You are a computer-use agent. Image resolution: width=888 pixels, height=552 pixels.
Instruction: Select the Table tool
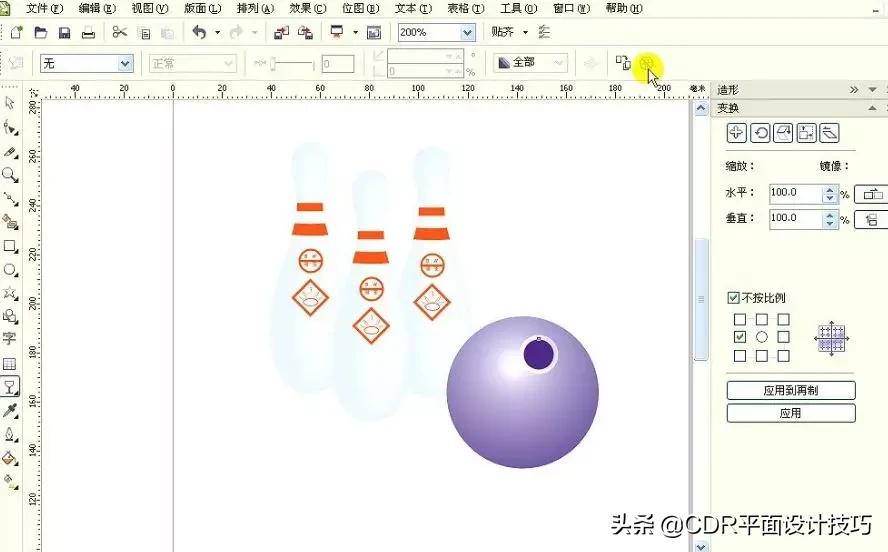pyautogui.click(x=10, y=363)
